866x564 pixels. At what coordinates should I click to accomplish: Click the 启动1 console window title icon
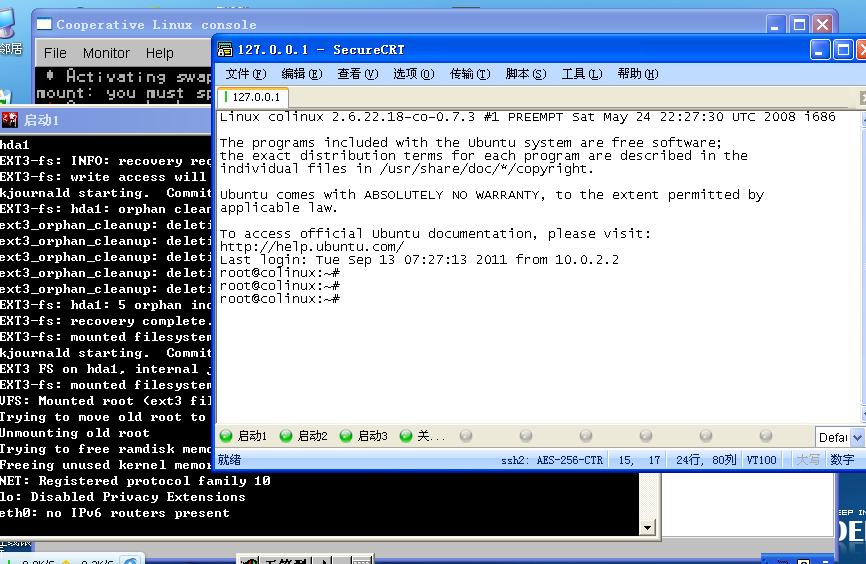click(10, 120)
